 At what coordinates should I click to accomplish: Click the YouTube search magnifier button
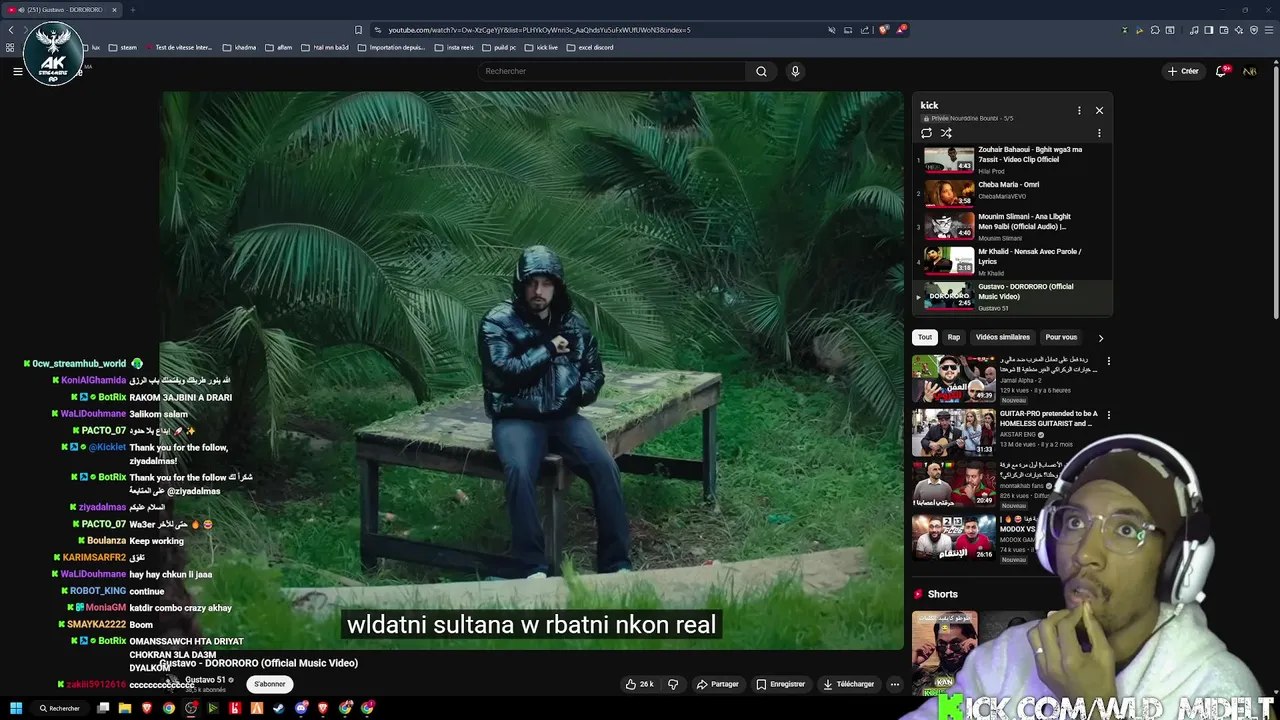pyautogui.click(x=761, y=71)
